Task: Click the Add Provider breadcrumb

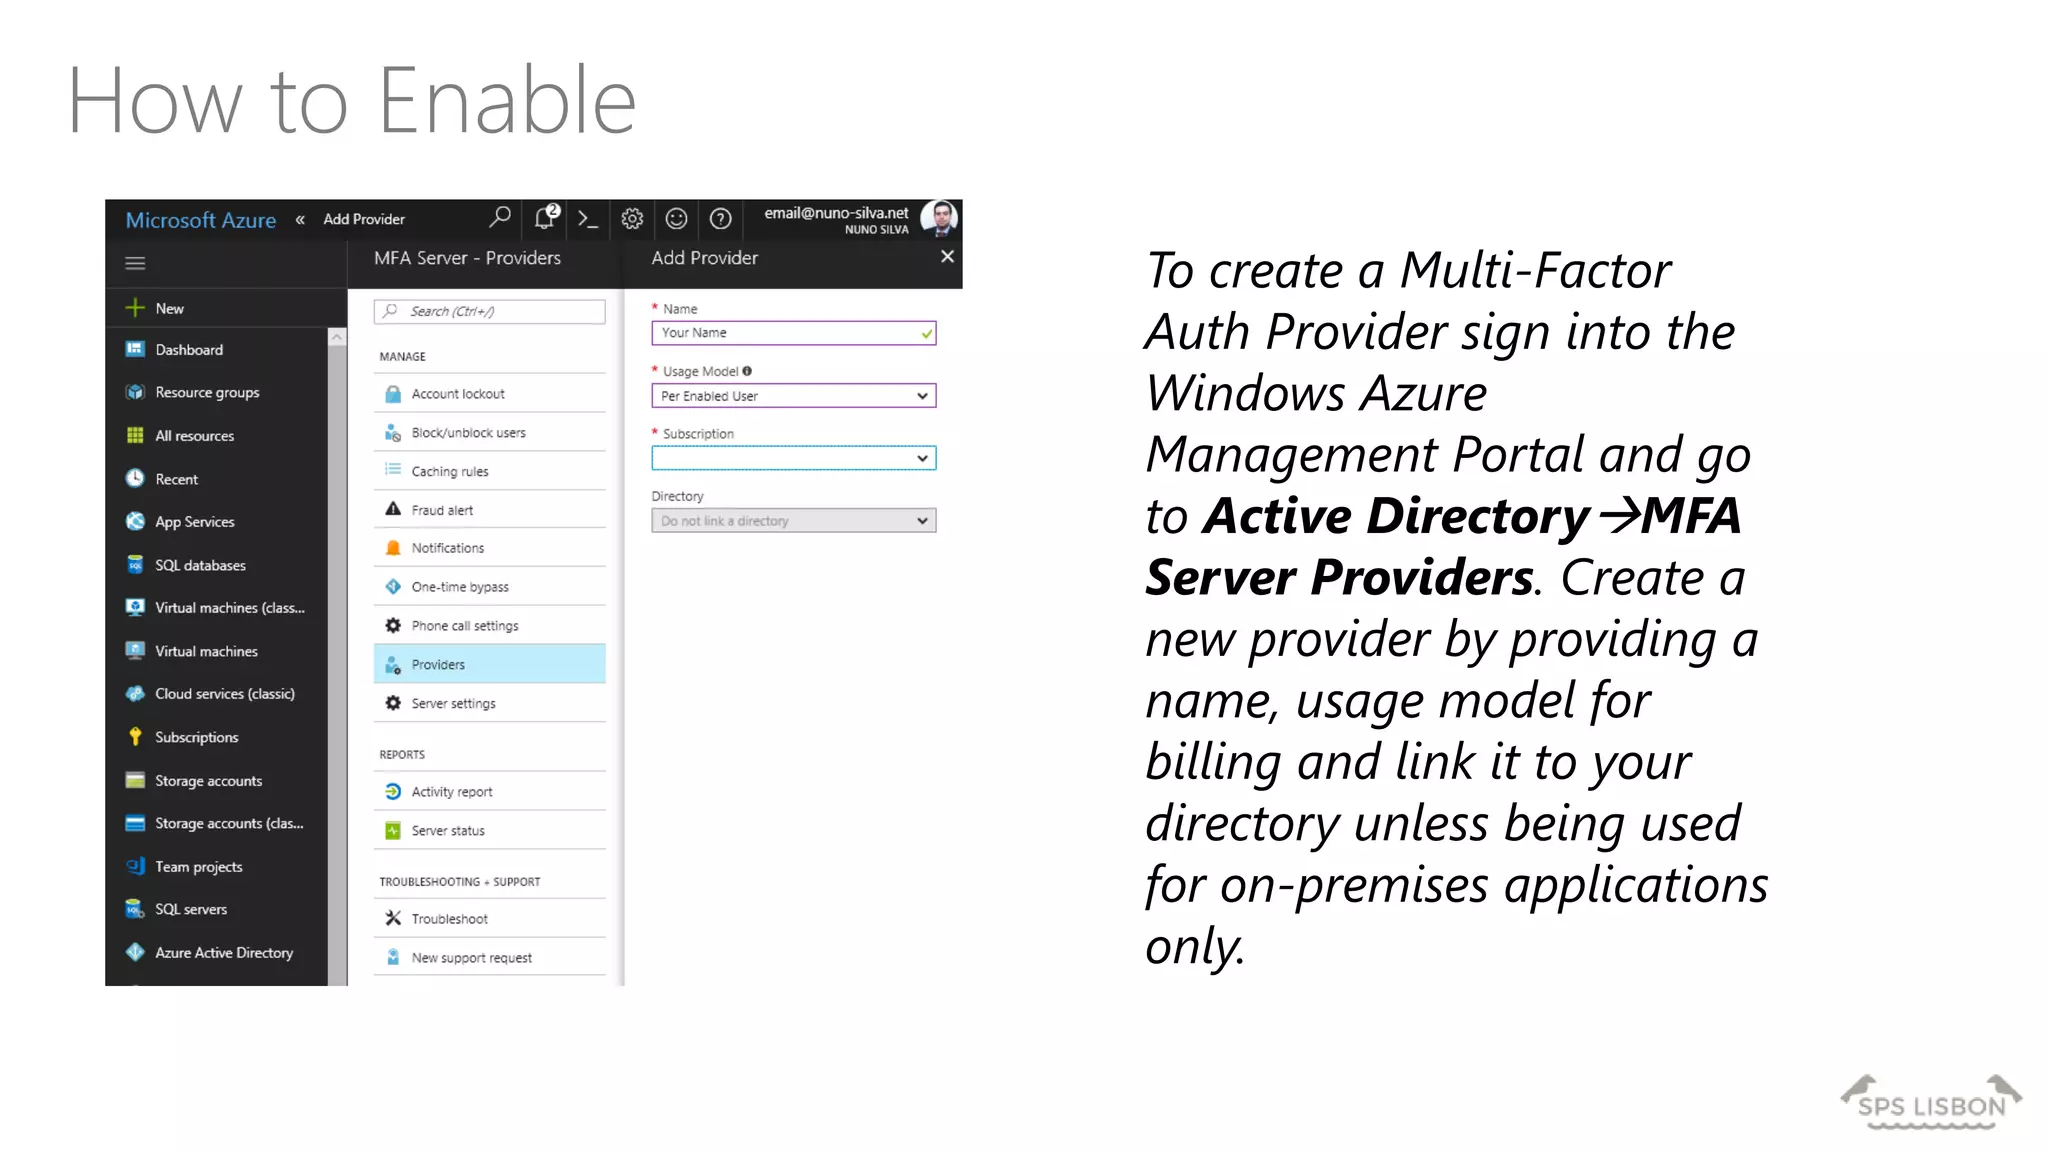Action: (x=364, y=219)
